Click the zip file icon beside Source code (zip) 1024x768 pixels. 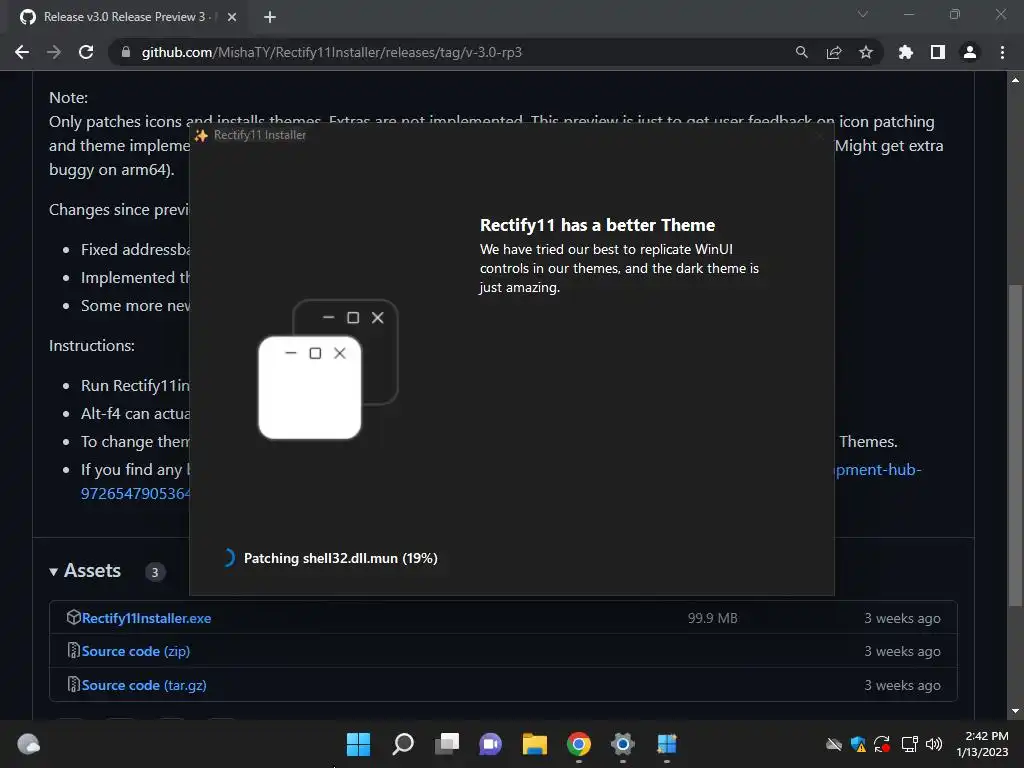tap(73, 650)
